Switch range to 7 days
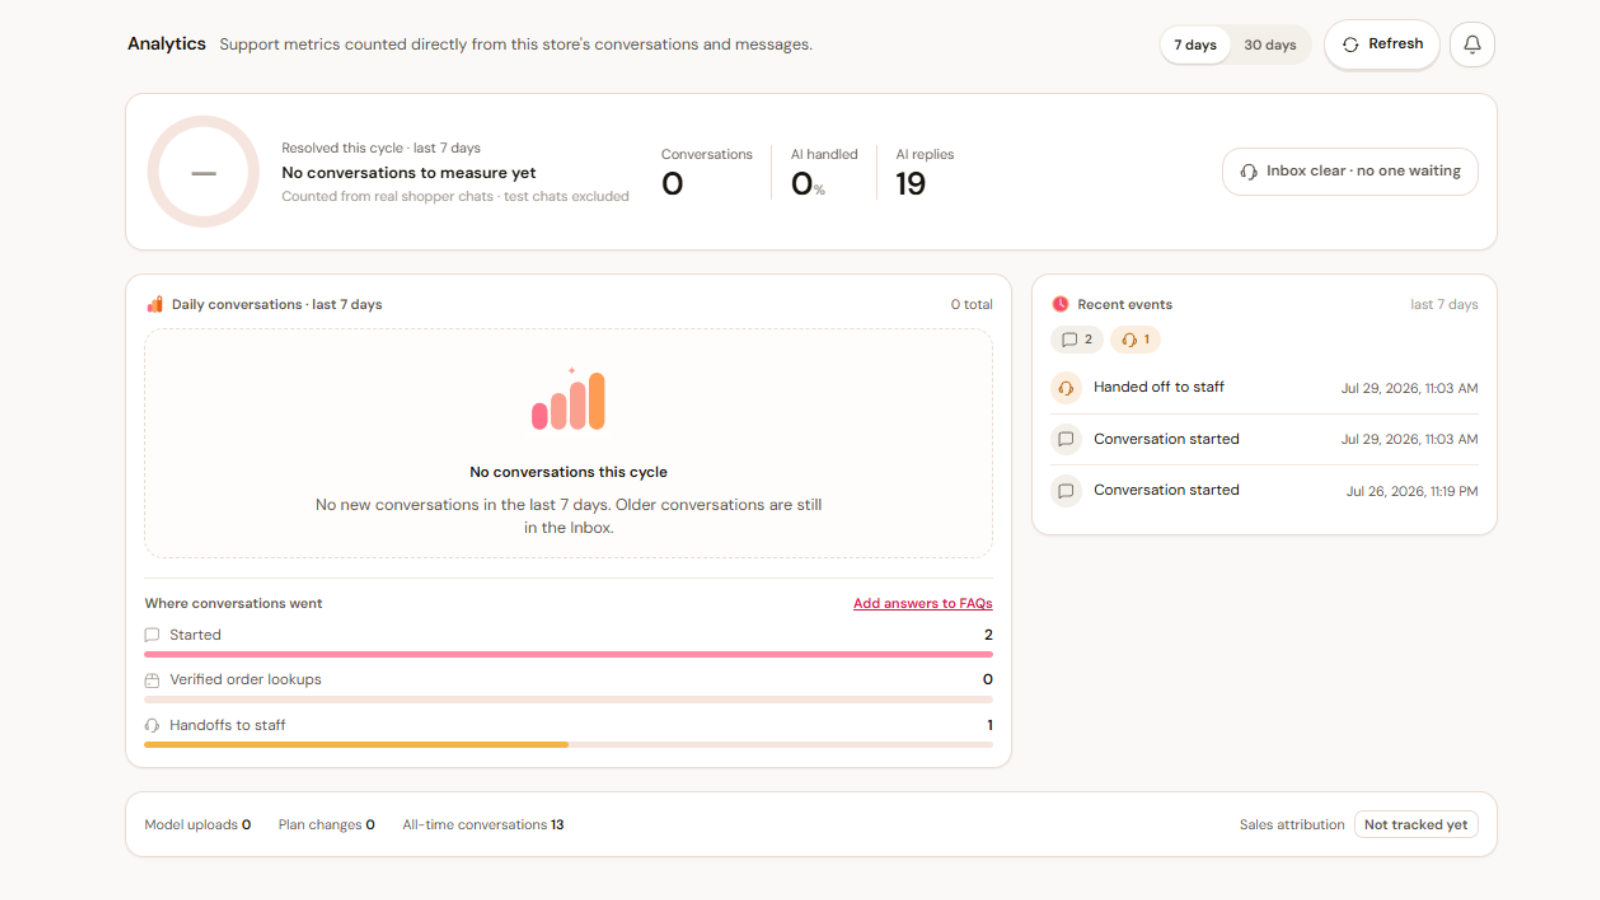This screenshot has width=1600, height=900. tap(1195, 45)
